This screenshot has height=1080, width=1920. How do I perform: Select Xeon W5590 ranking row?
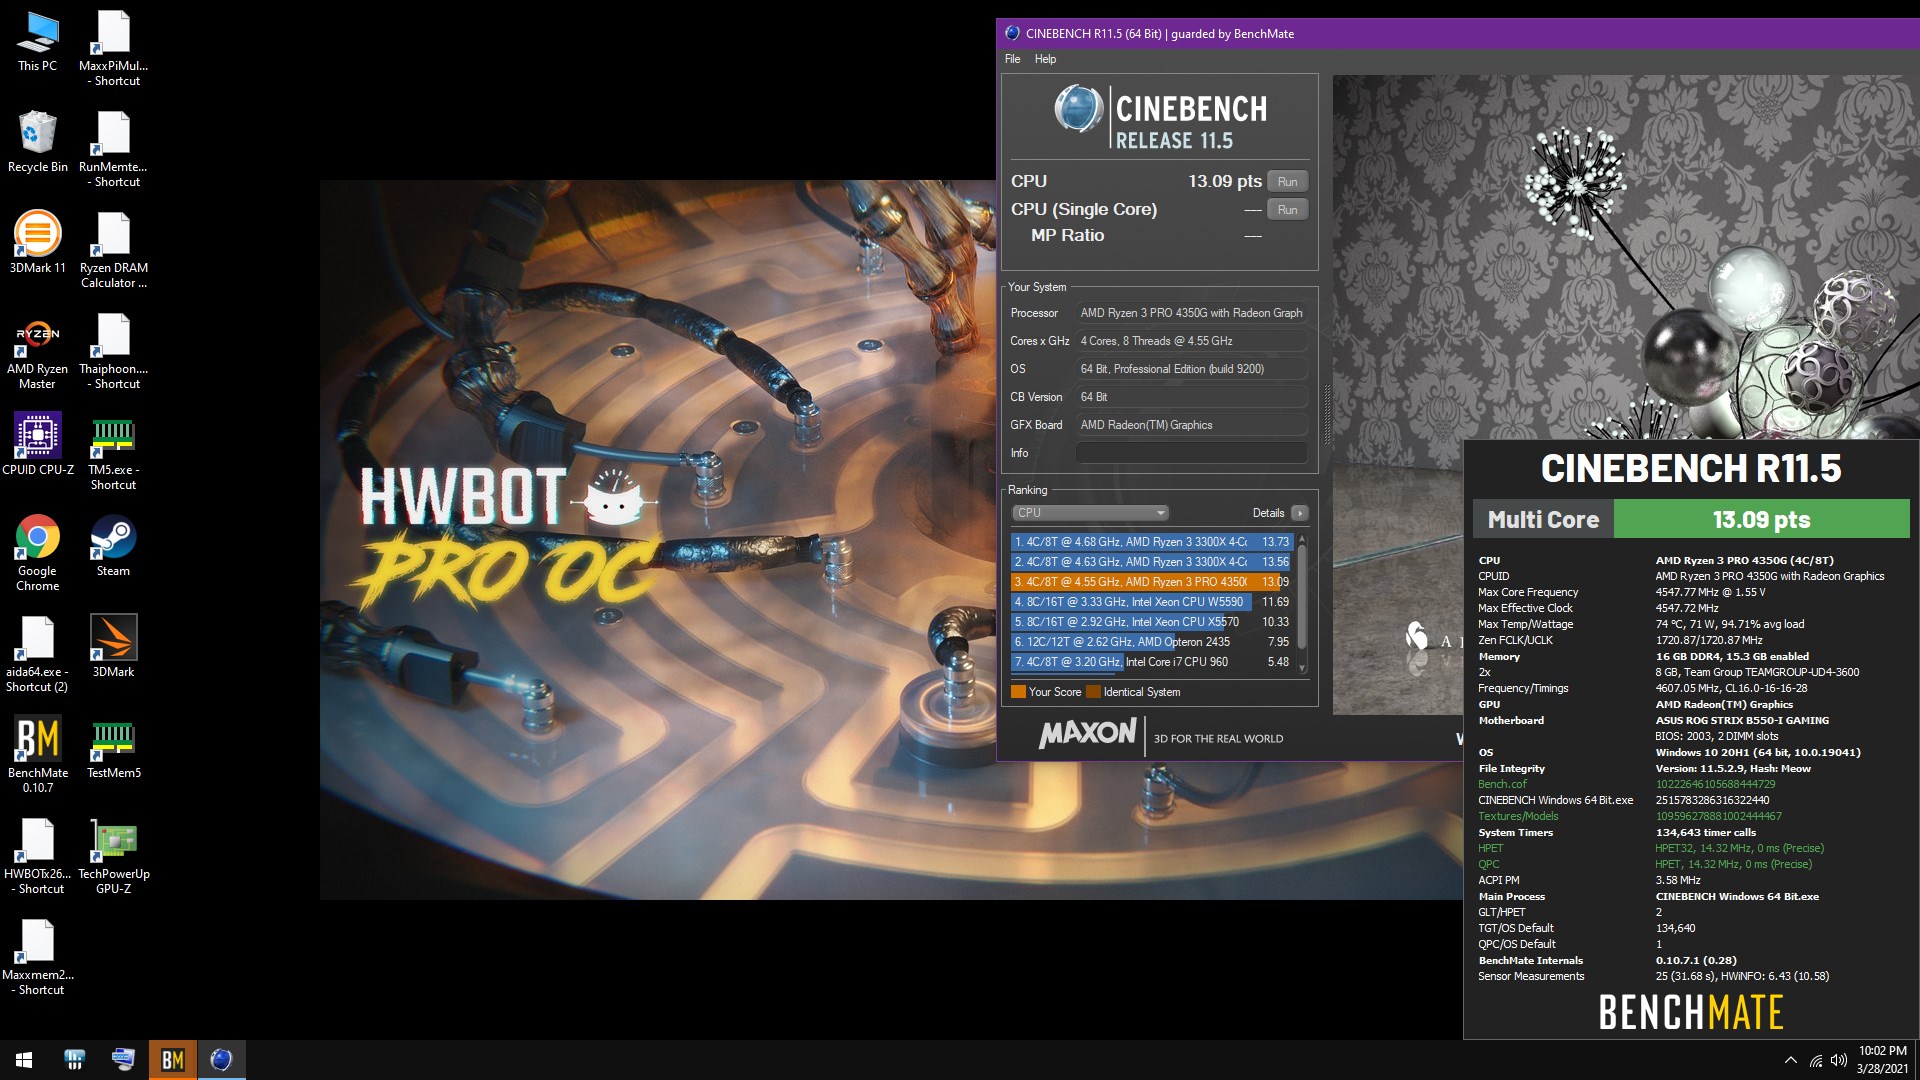(1152, 602)
